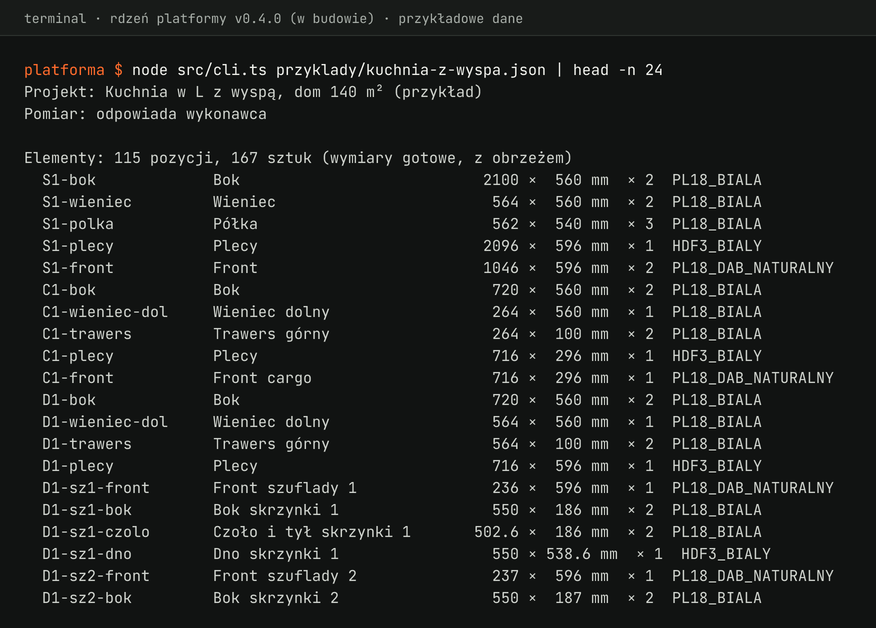The image size is (876, 628).
Task: Click the "S1-polka" row identifier
Action: coord(78,224)
